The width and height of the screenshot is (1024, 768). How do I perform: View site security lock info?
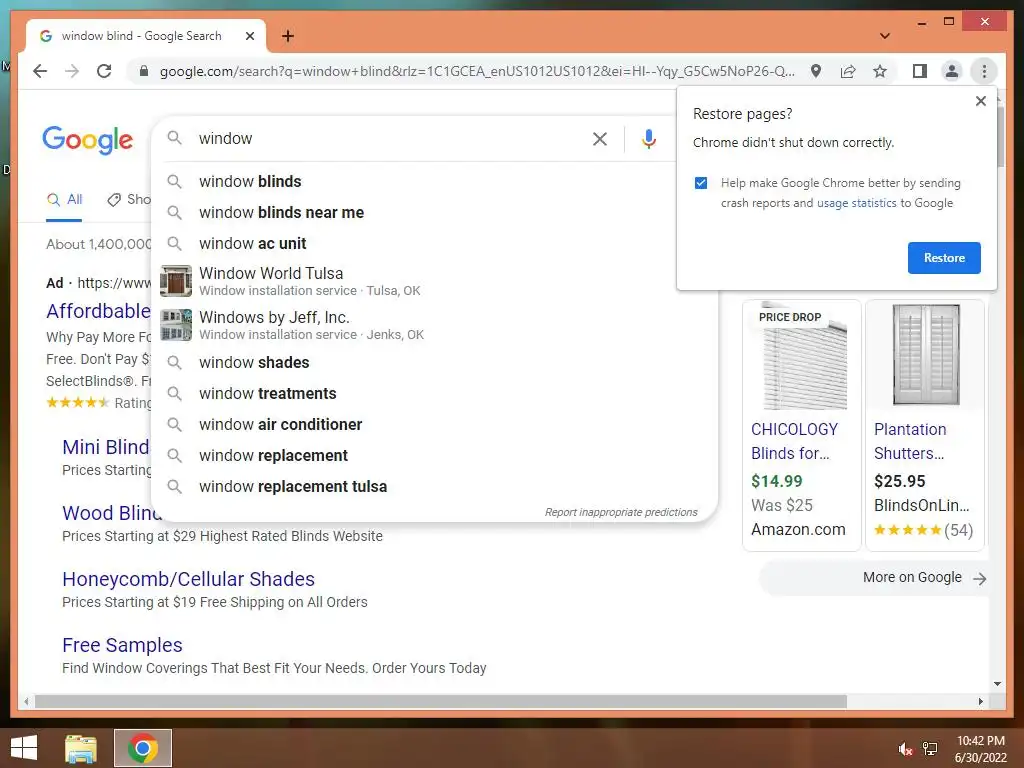[144, 71]
